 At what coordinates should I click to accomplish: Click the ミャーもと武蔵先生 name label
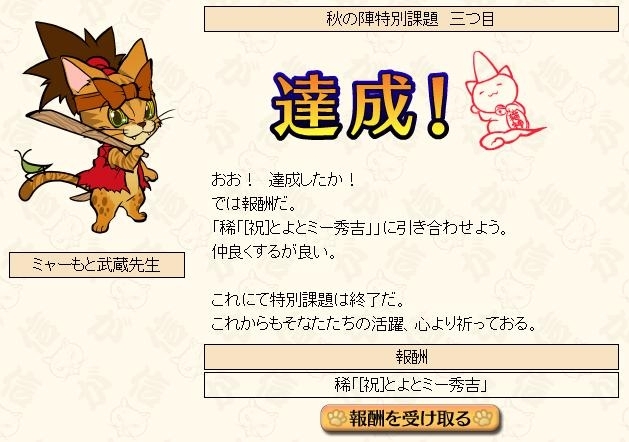click(x=97, y=265)
